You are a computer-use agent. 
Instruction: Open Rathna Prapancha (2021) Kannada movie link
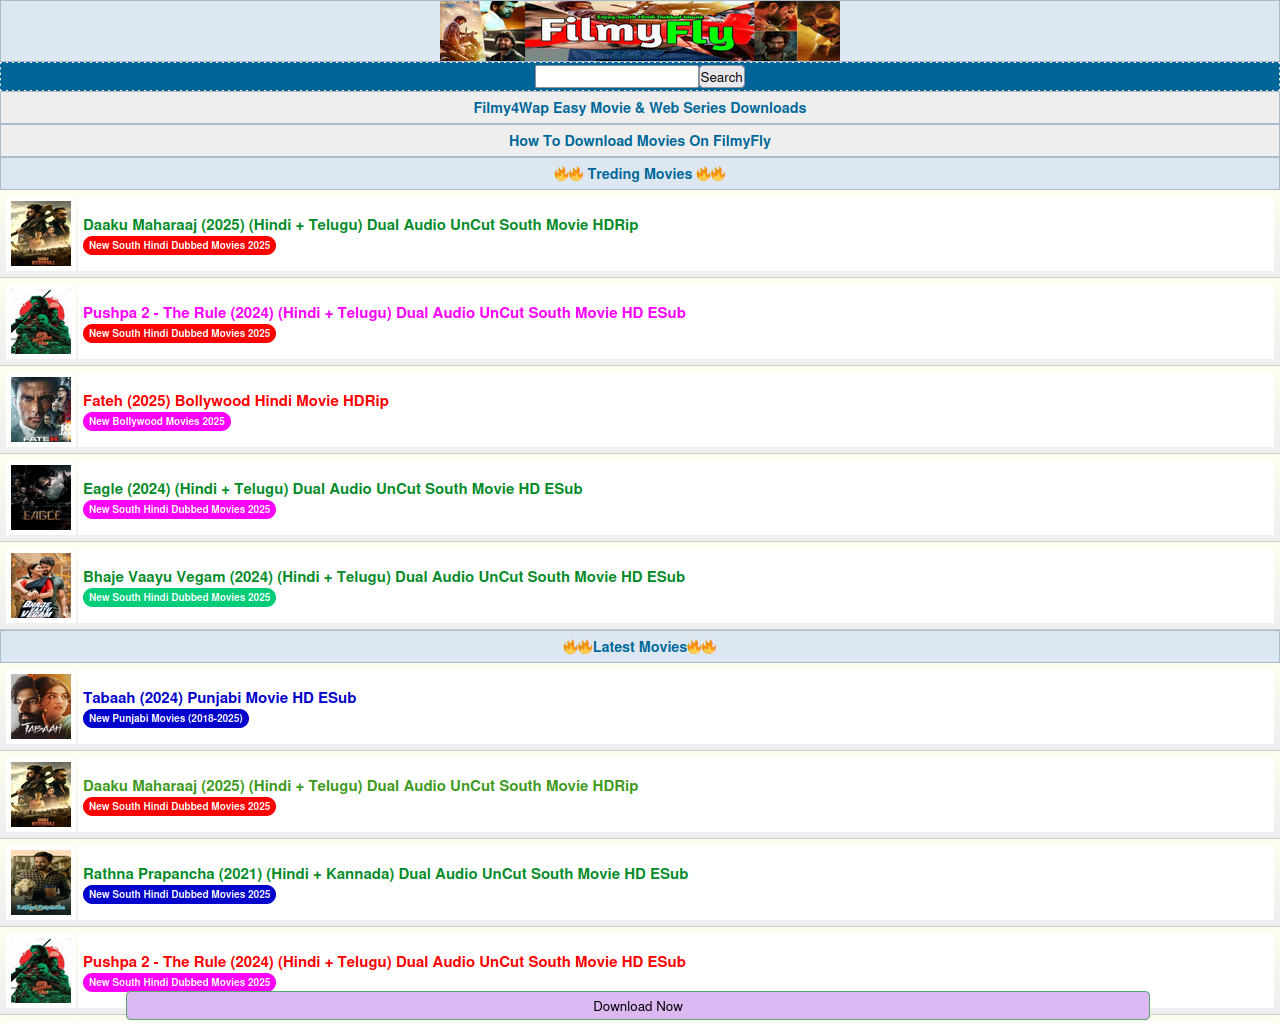click(386, 874)
